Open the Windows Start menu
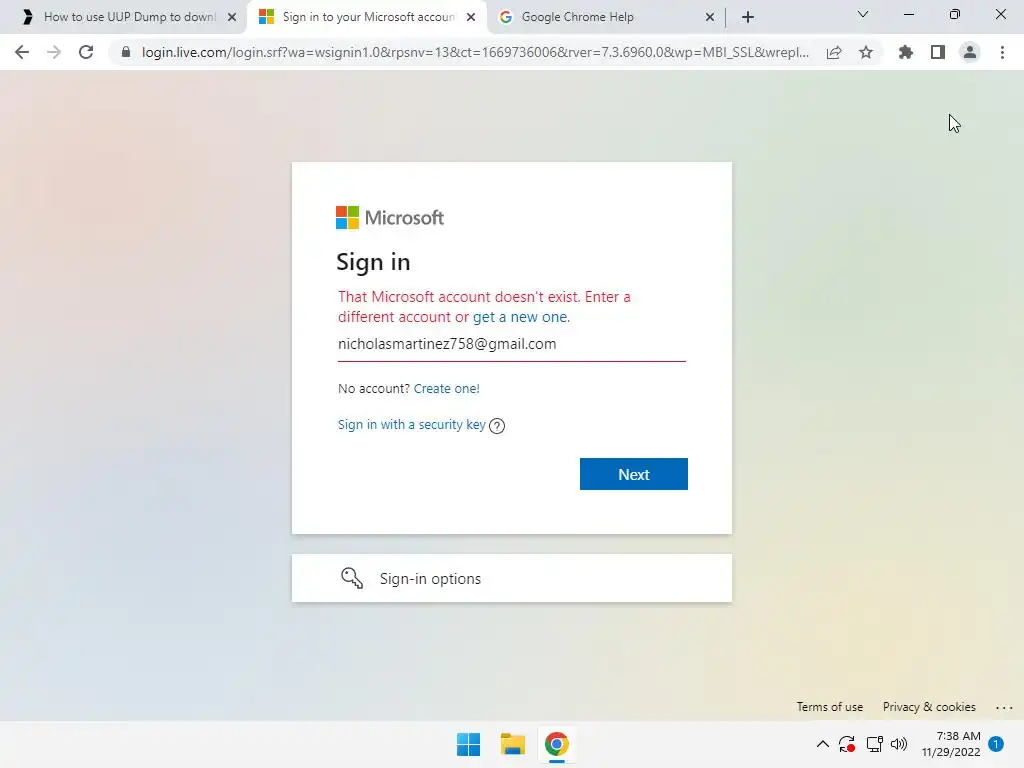Image resolution: width=1024 pixels, height=768 pixels. pos(468,744)
